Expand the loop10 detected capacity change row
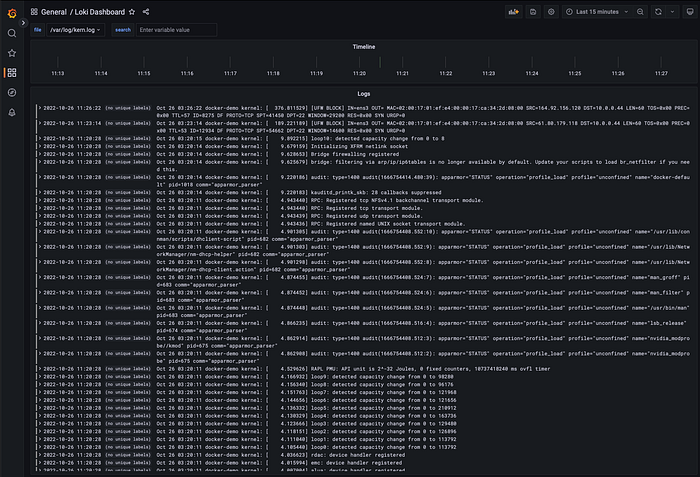700x477 pixels. pos(40,138)
